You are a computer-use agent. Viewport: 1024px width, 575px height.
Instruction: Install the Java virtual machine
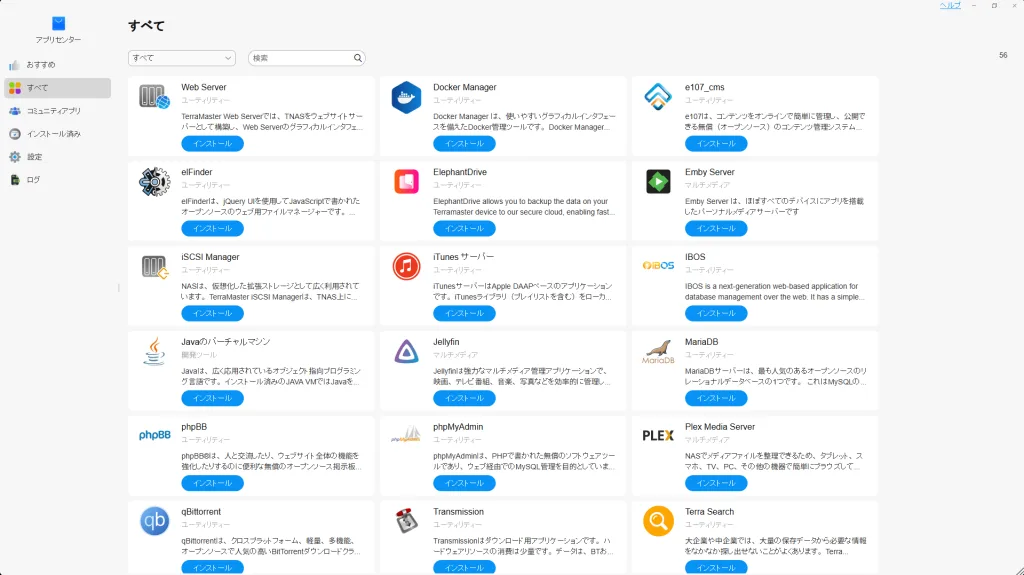212,399
